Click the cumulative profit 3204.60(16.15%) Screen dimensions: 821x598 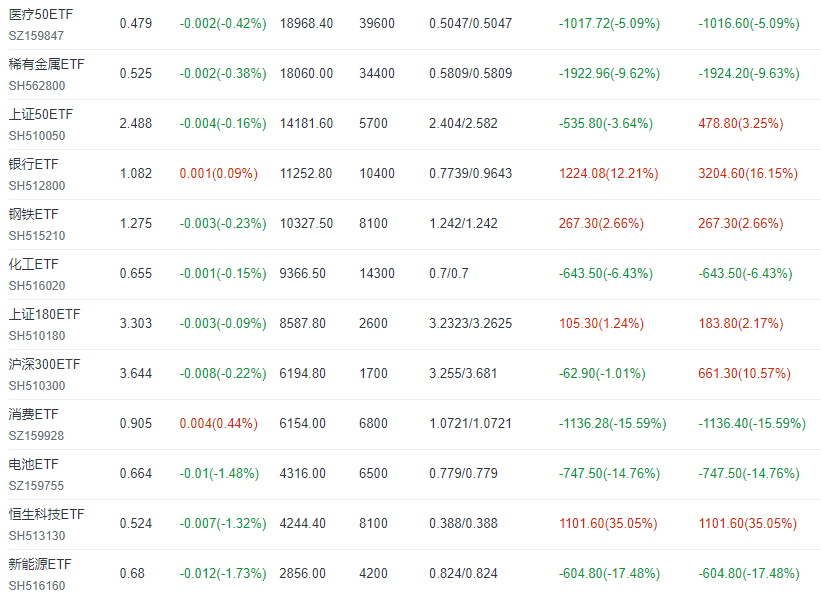[748, 173]
